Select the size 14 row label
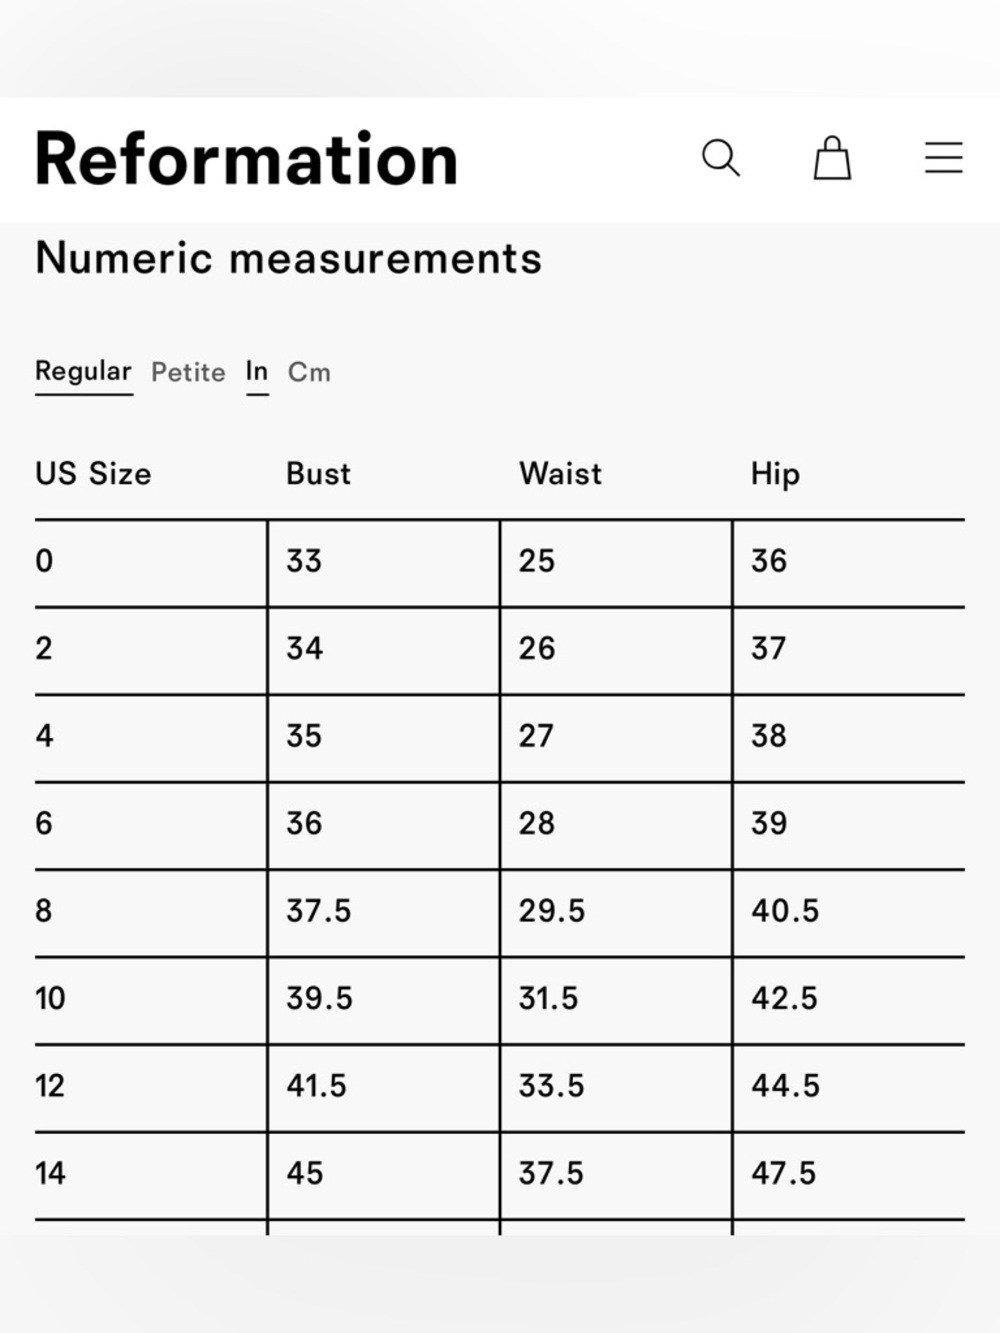Viewport: 1000px width, 1333px height. click(50, 1173)
